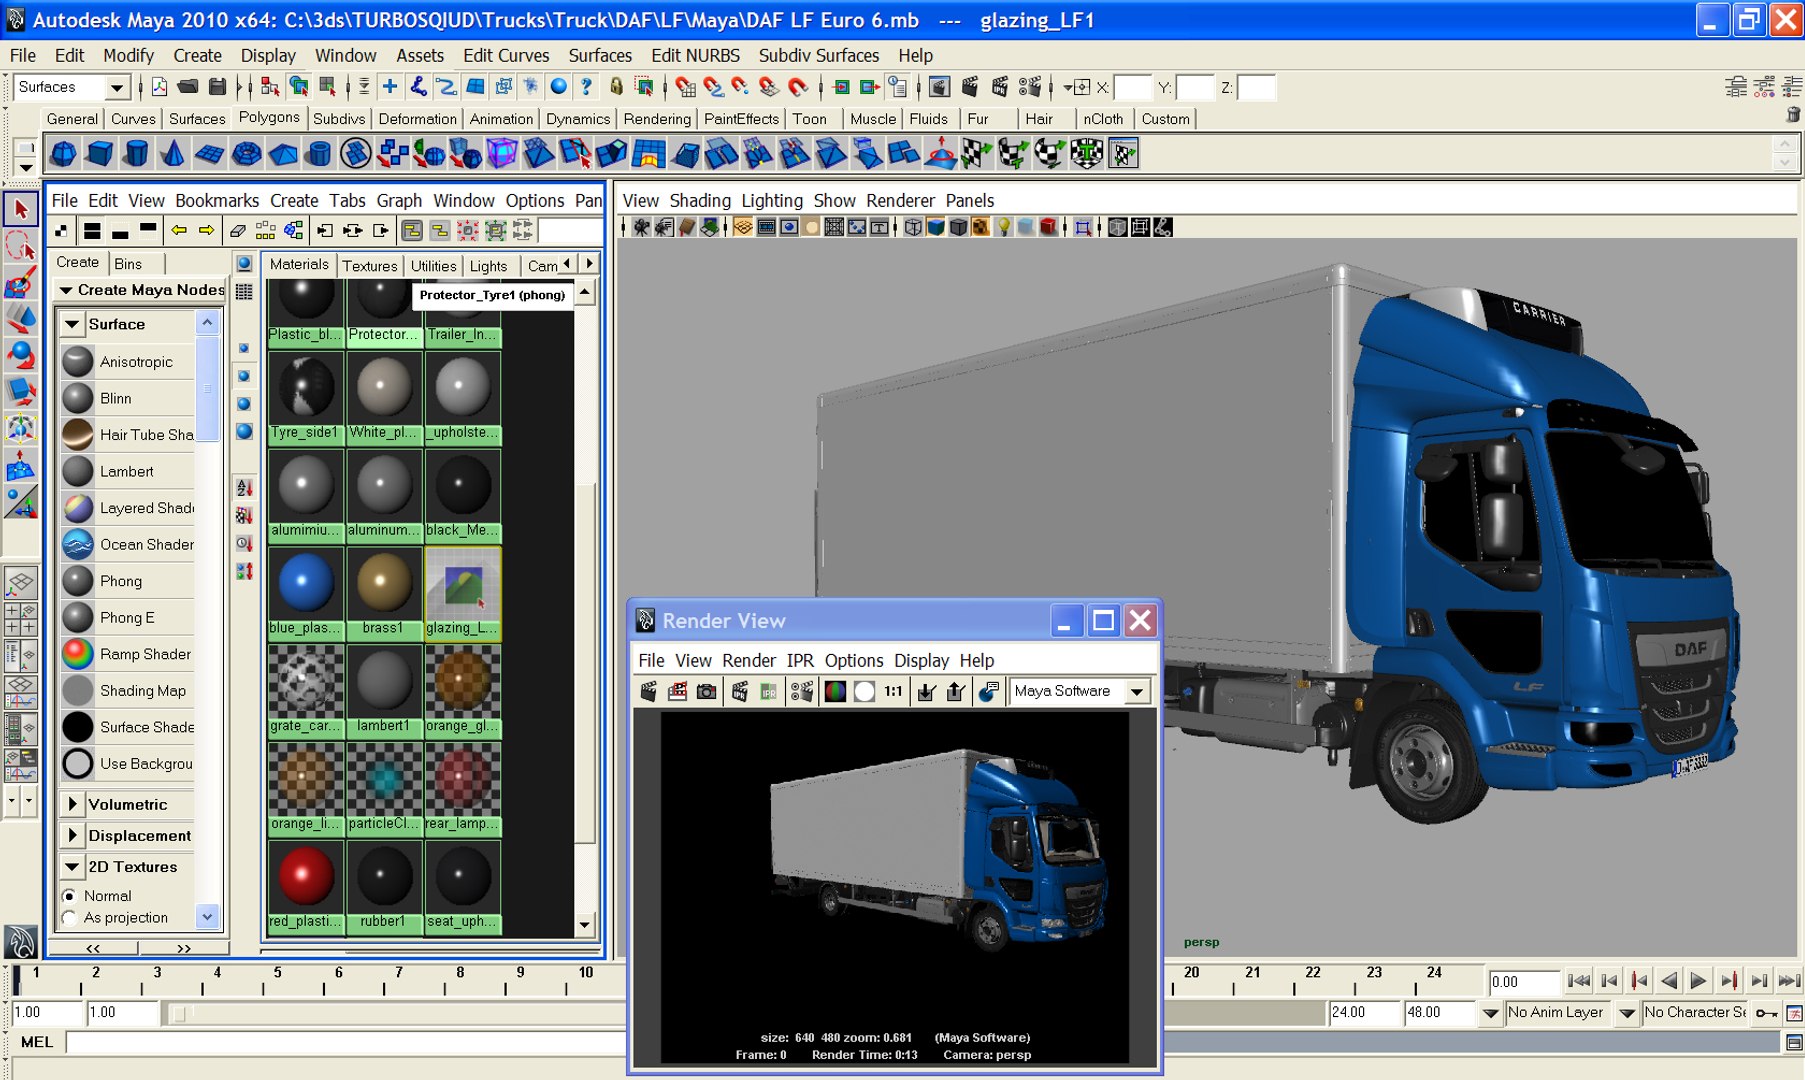Collapse the 2D Textures section
The width and height of the screenshot is (1805, 1080).
pyautogui.click(x=72, y=867)
